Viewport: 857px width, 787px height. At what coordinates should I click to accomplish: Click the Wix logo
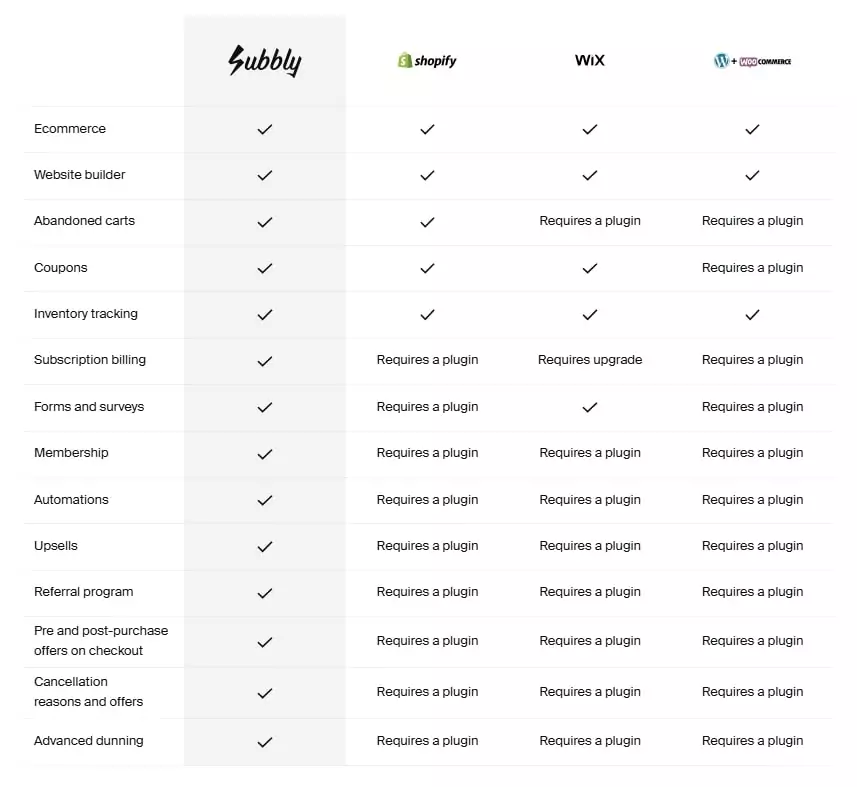[590, 60]
